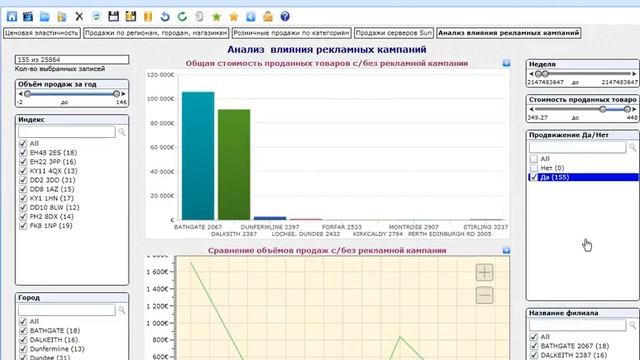Click right handle of Стоимость проданных товаров slider
Image resolution: width=640 pixels, height=360 pixels.
pyautogui.click(x=627, y=109)
